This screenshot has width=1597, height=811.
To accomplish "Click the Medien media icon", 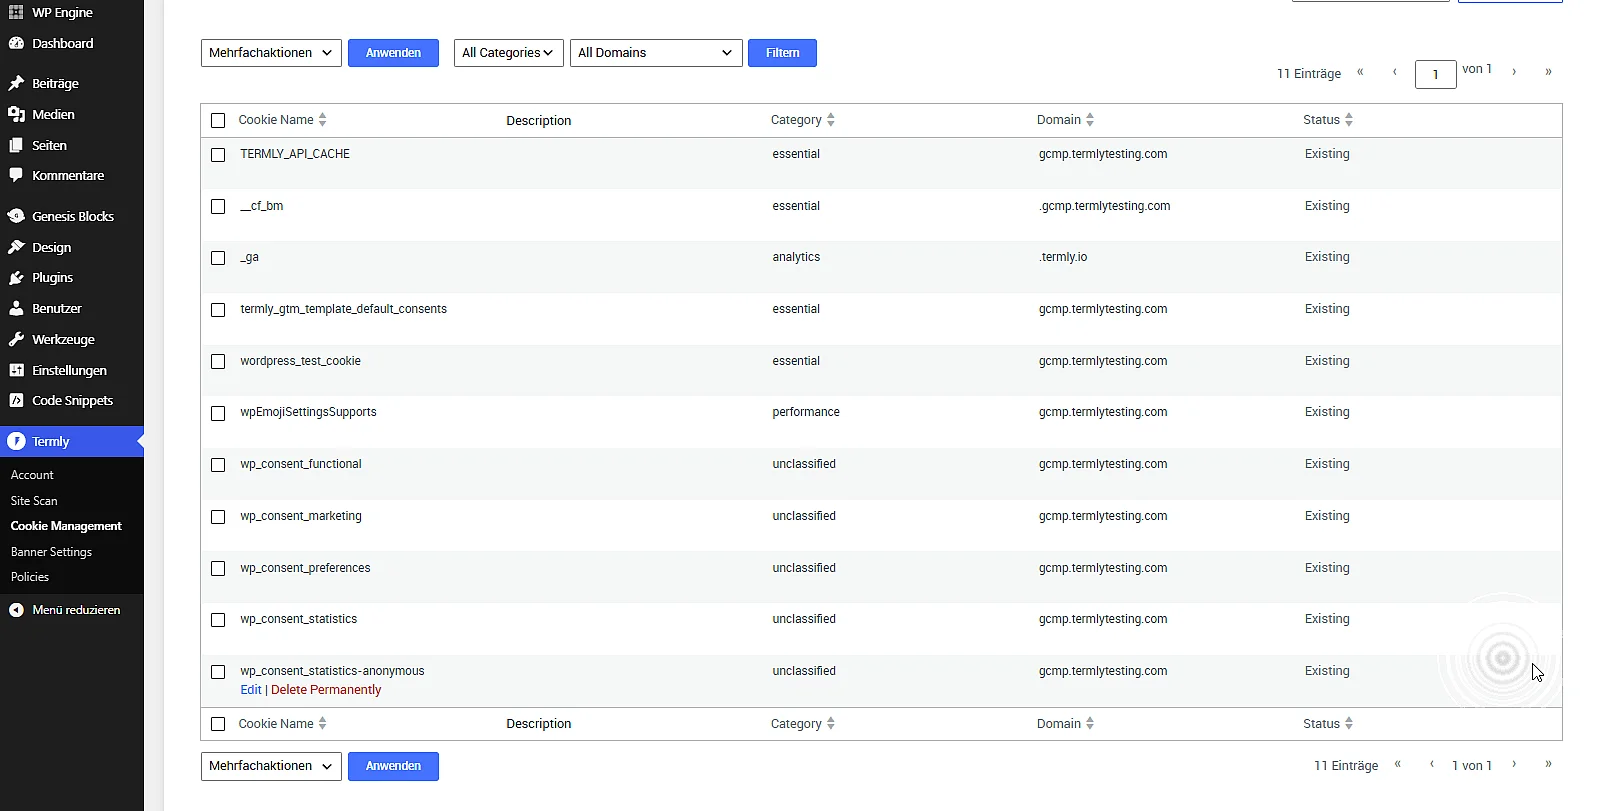I will 16,114.
